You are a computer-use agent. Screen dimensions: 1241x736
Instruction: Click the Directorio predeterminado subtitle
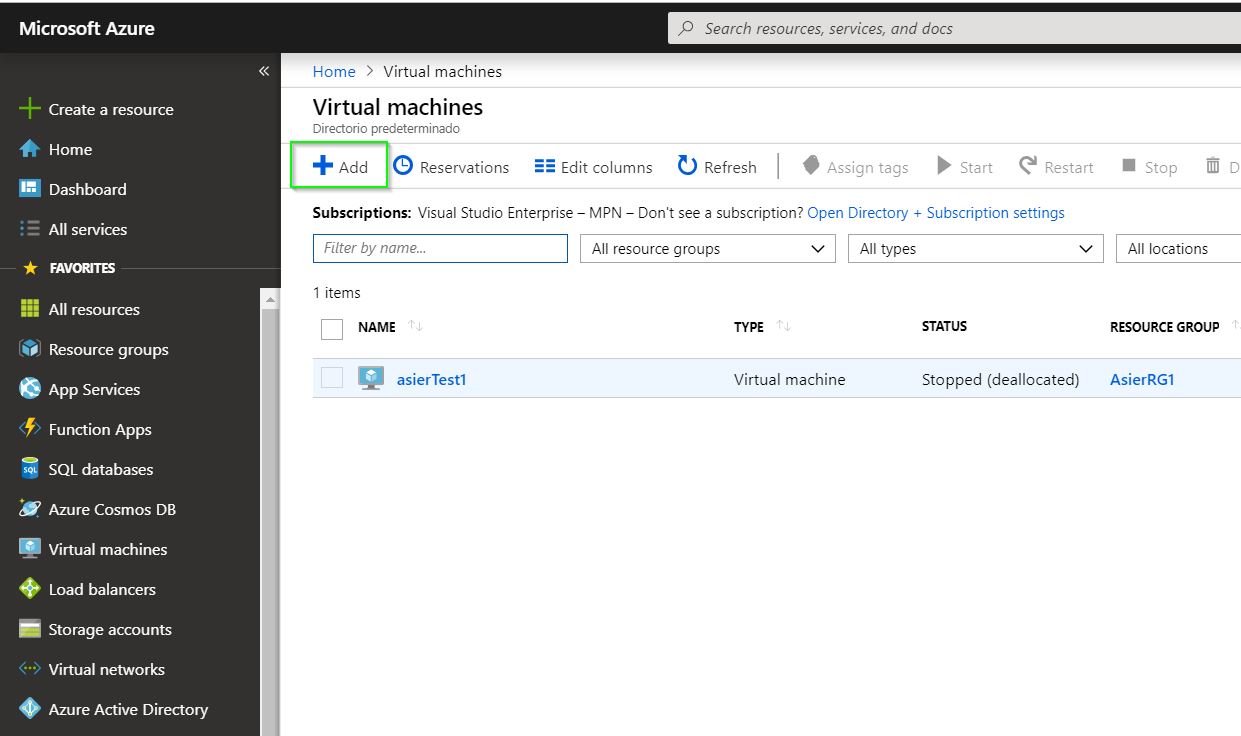pos(386,129)
